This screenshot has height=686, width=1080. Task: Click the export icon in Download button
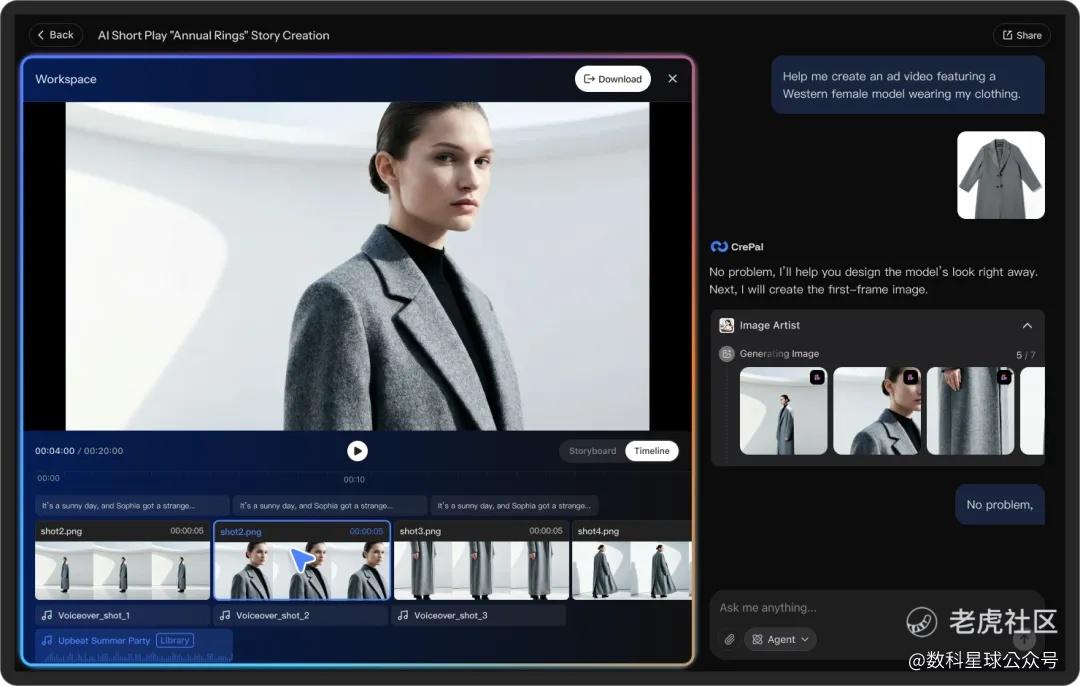click(x=589, y=79)
